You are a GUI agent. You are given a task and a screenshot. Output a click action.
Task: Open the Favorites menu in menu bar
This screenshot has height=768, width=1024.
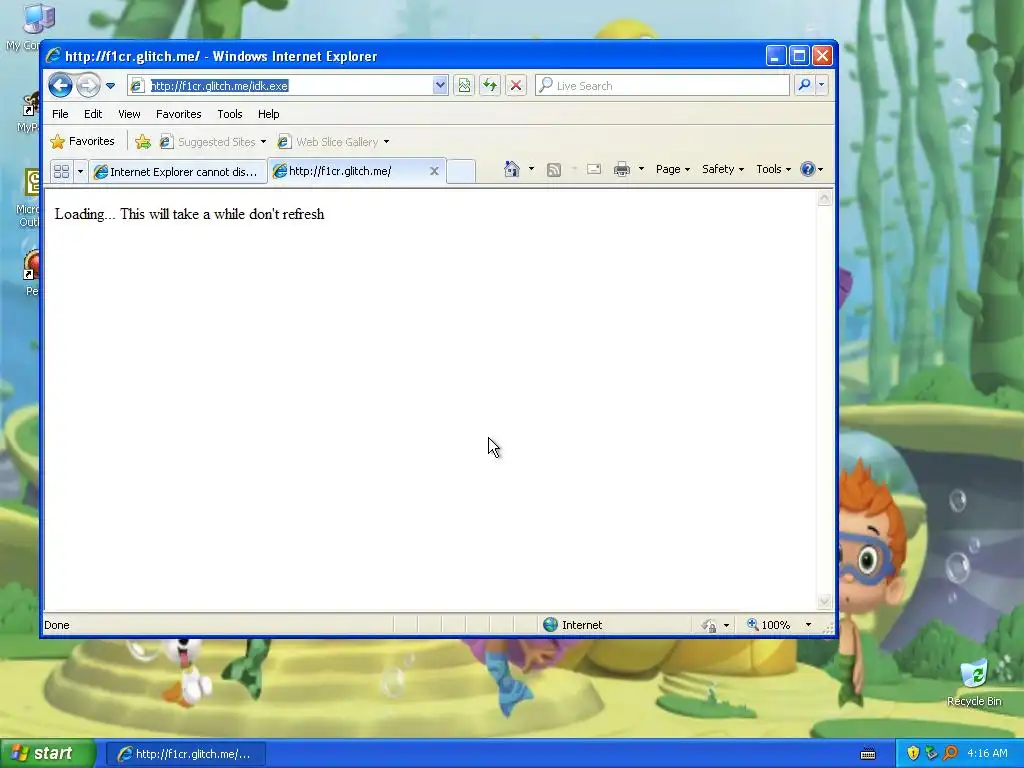point(178,114)
